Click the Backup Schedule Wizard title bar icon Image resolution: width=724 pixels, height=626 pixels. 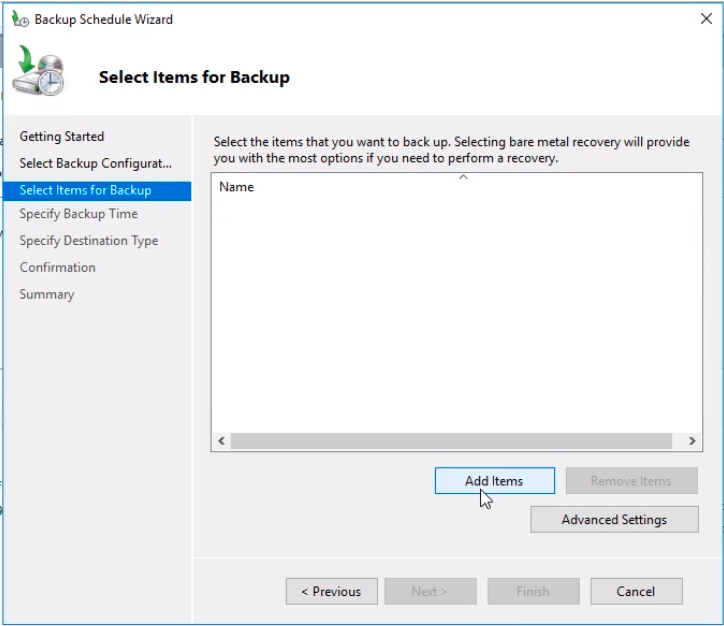click(x=19, y=18)
